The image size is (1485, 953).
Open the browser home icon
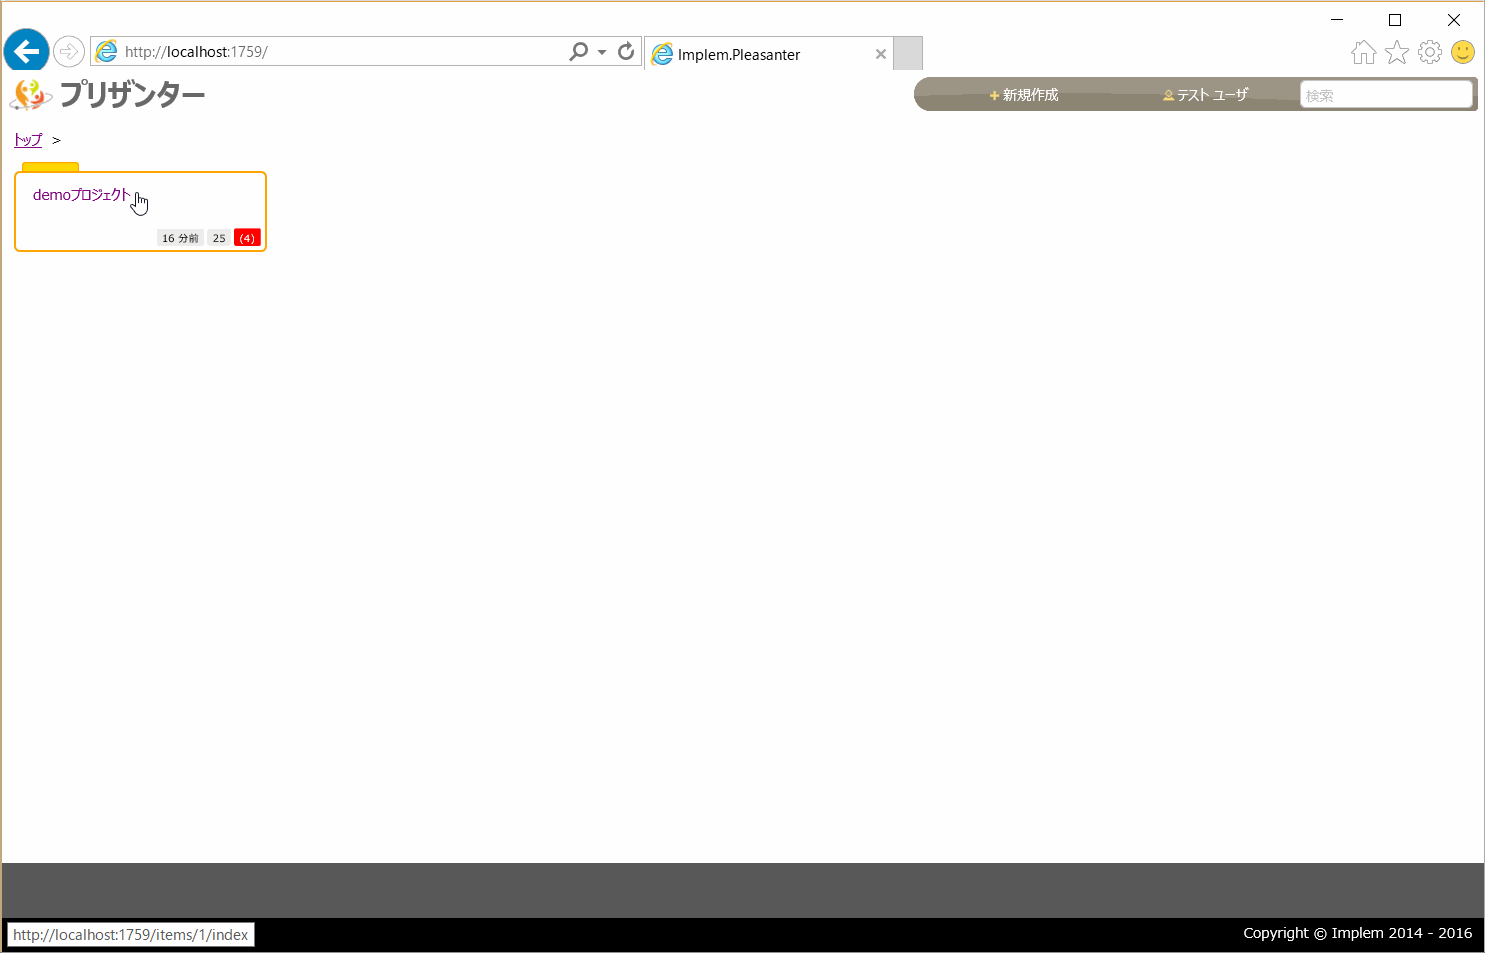coord(1364,52)
